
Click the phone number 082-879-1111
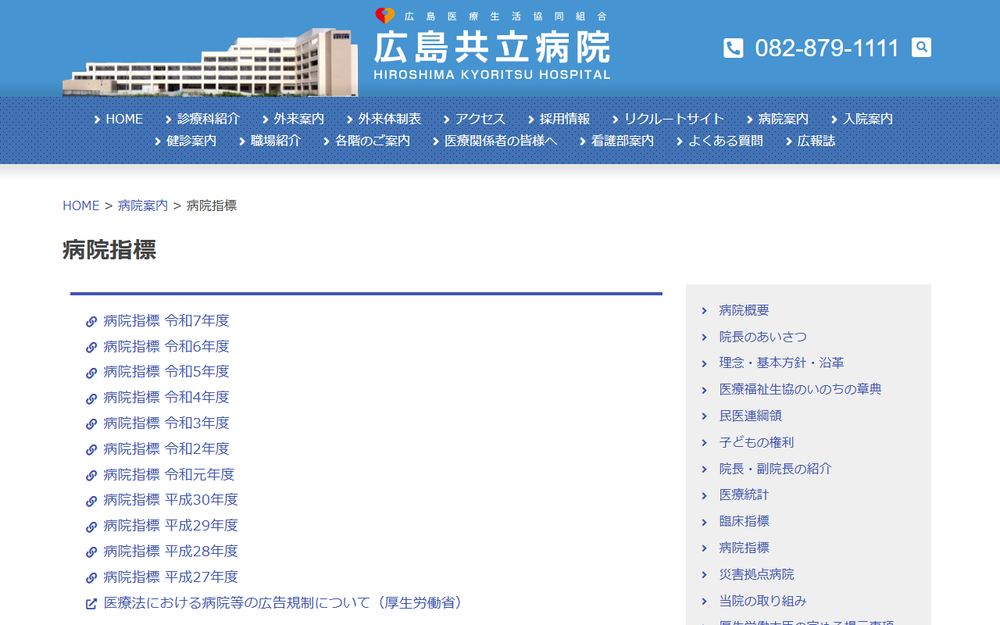pos(827,48)
